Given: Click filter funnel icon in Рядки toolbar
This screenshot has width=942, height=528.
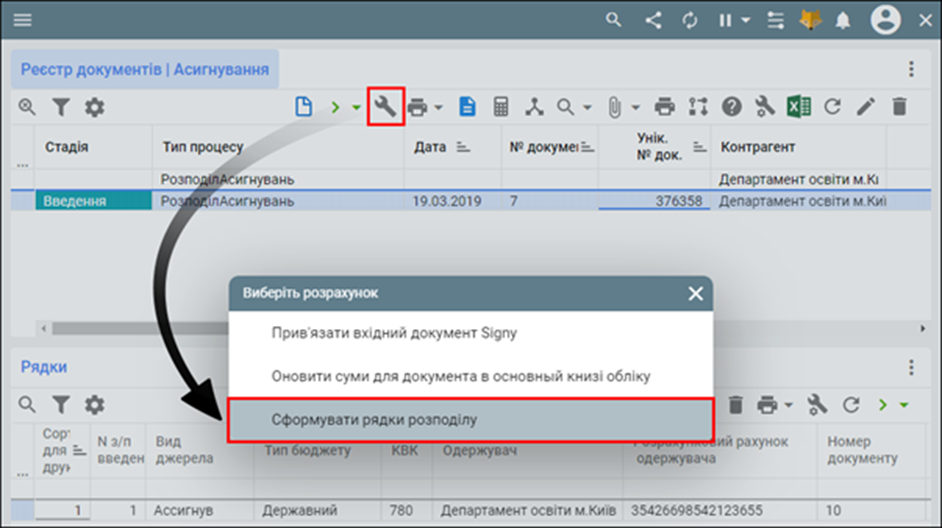Looking at the screenshot, I should pyautogui.click(x=61, y=405).
